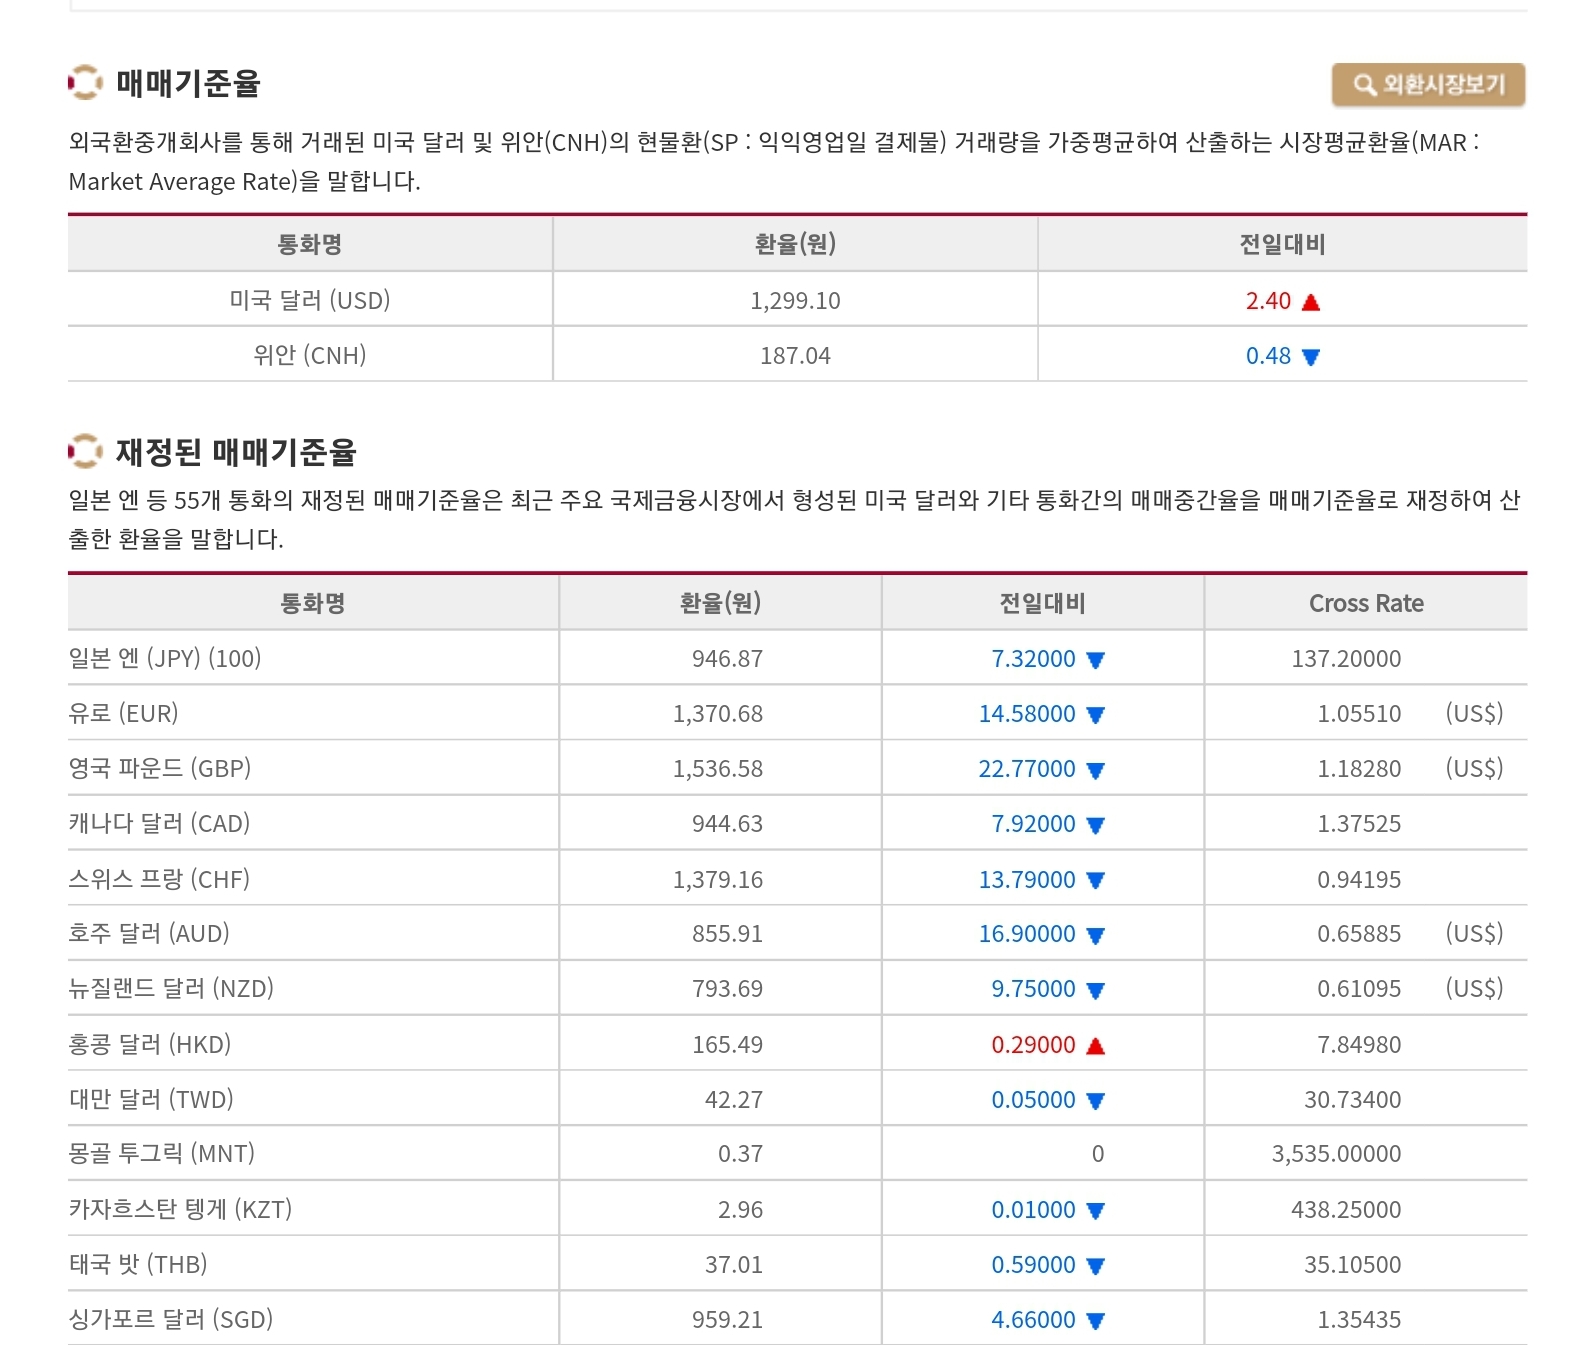
Task: Select the 미국 달러 (USD) cell
Action: click(310, 300)
